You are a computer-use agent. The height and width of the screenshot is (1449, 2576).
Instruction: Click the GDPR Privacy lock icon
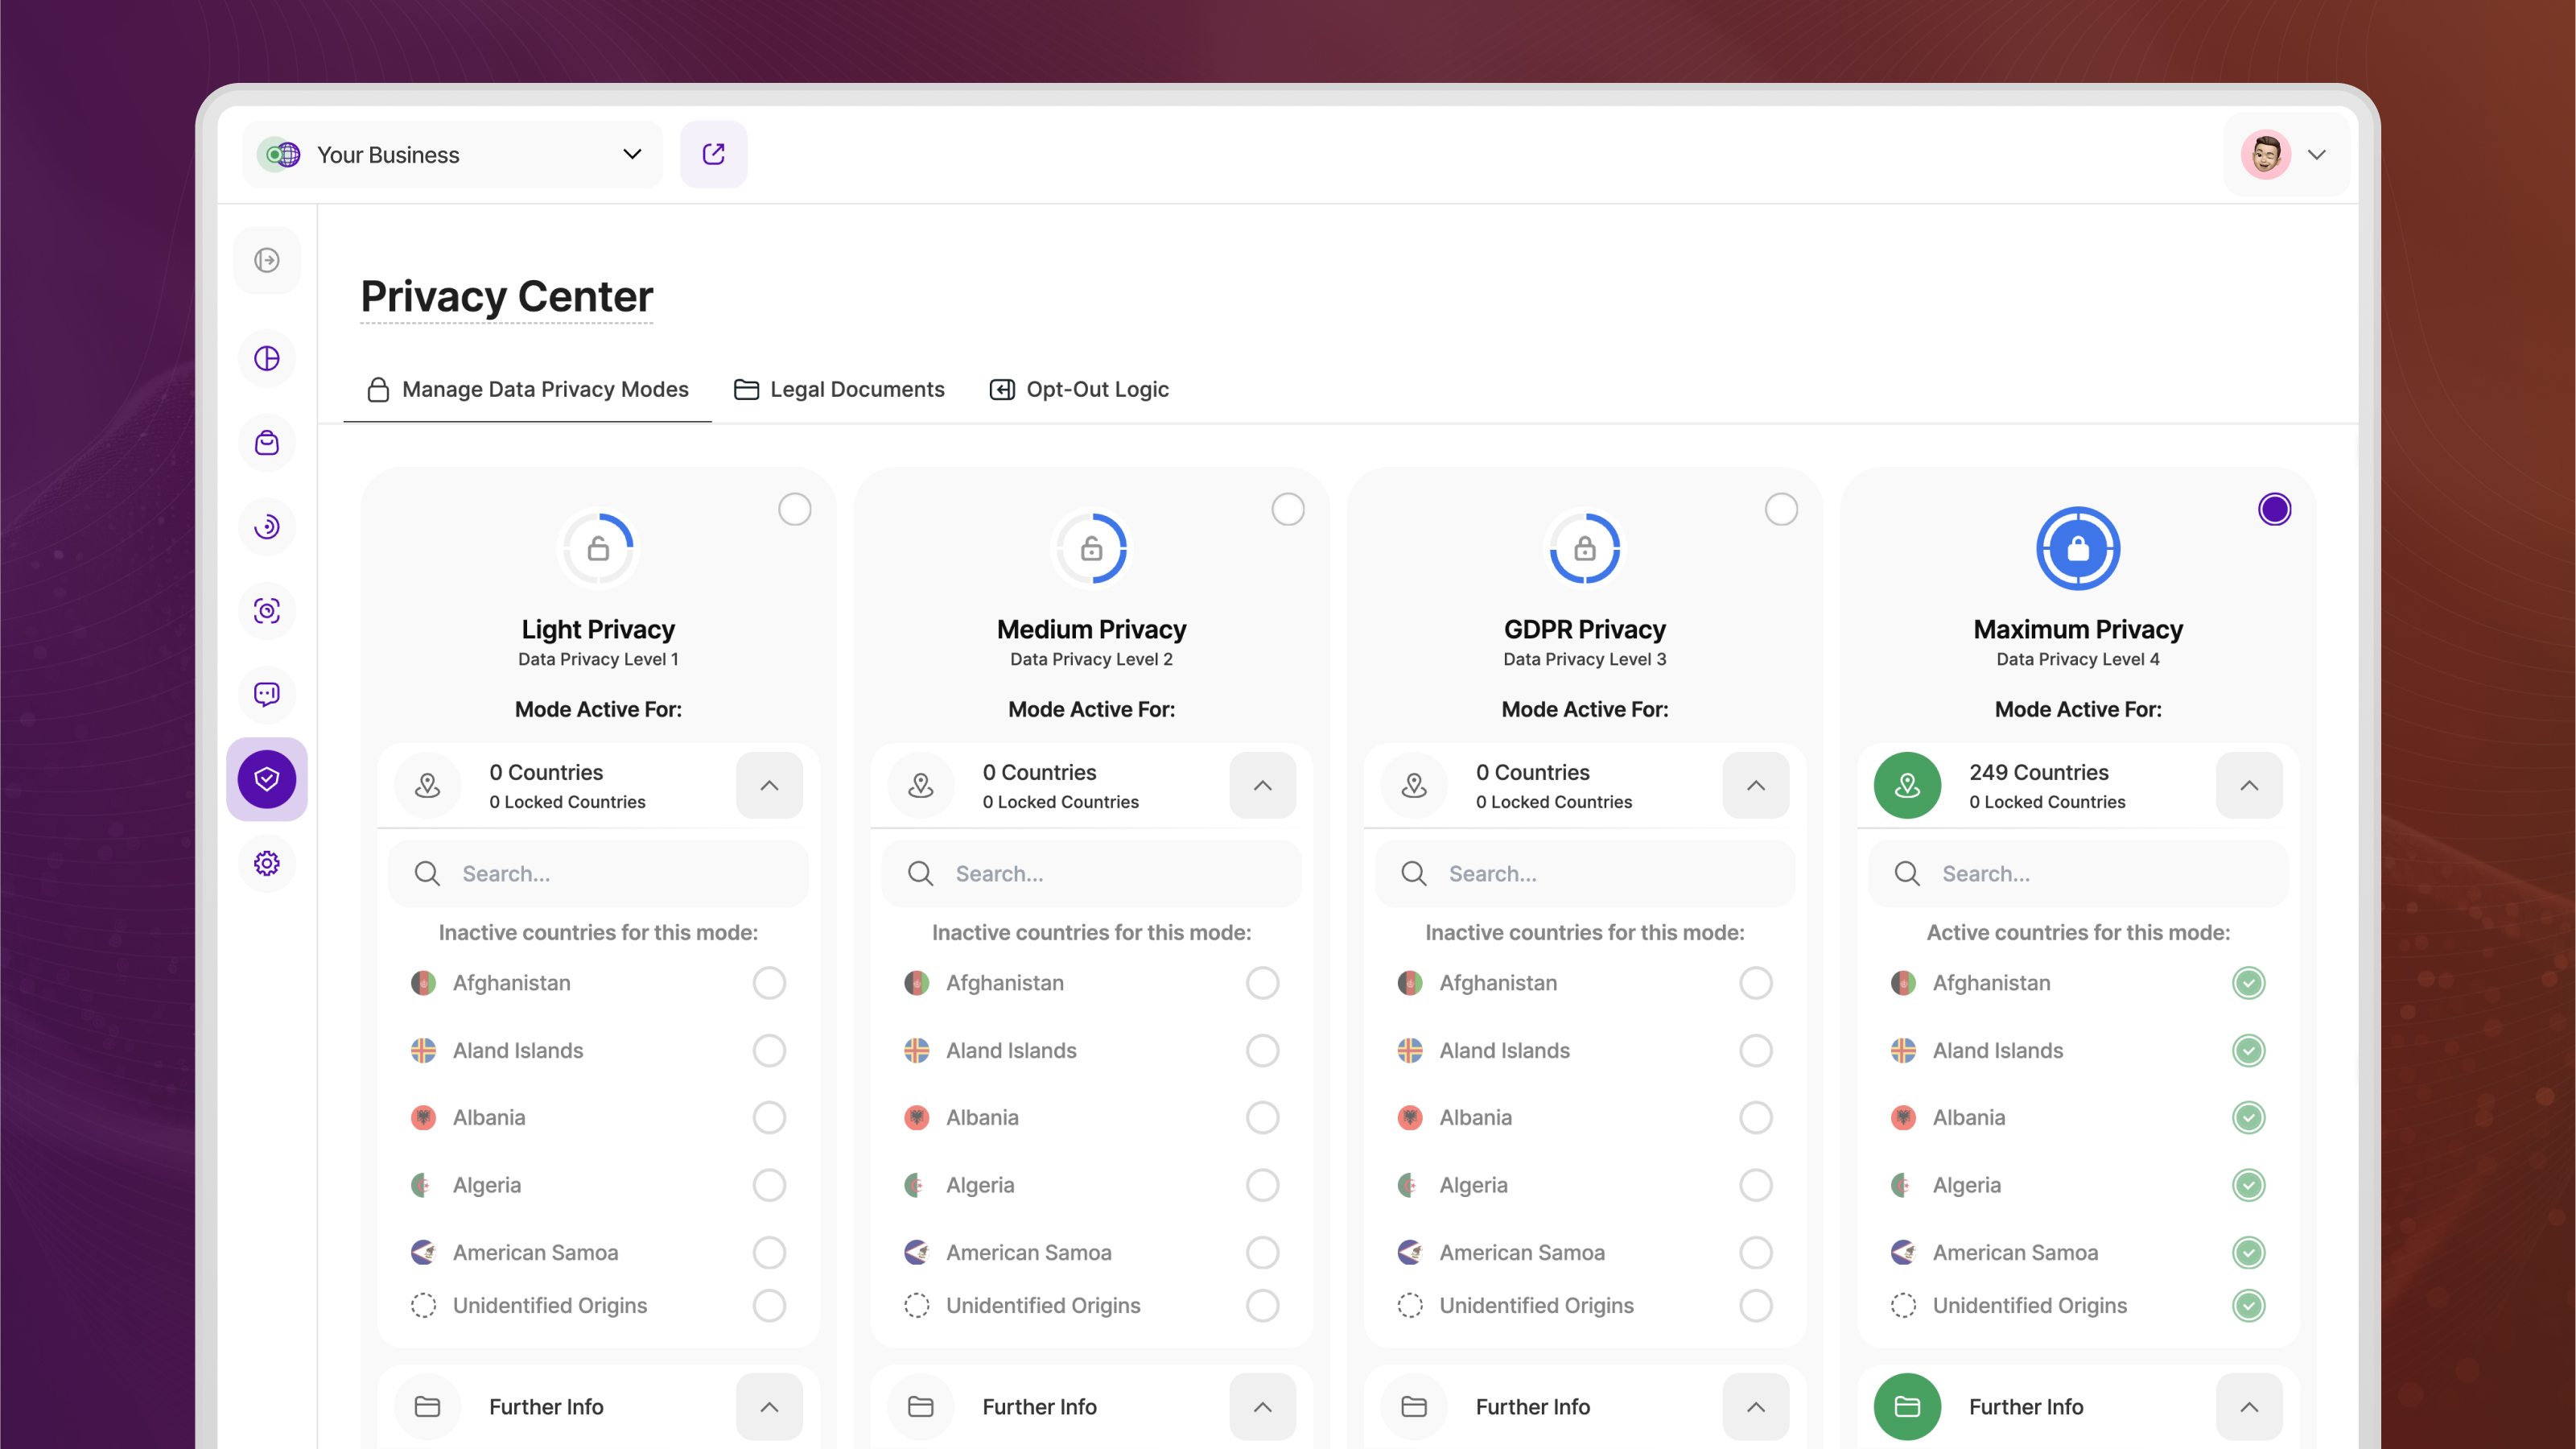(1584, 548)
